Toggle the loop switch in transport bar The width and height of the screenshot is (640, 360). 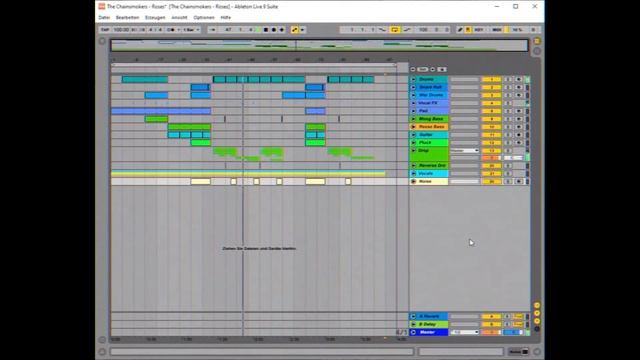click(x=395, y=30)
